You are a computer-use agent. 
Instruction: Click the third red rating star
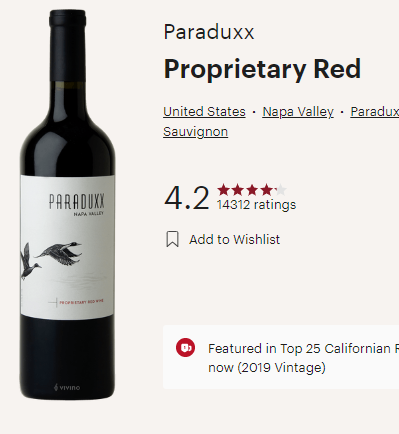(252, 190)
